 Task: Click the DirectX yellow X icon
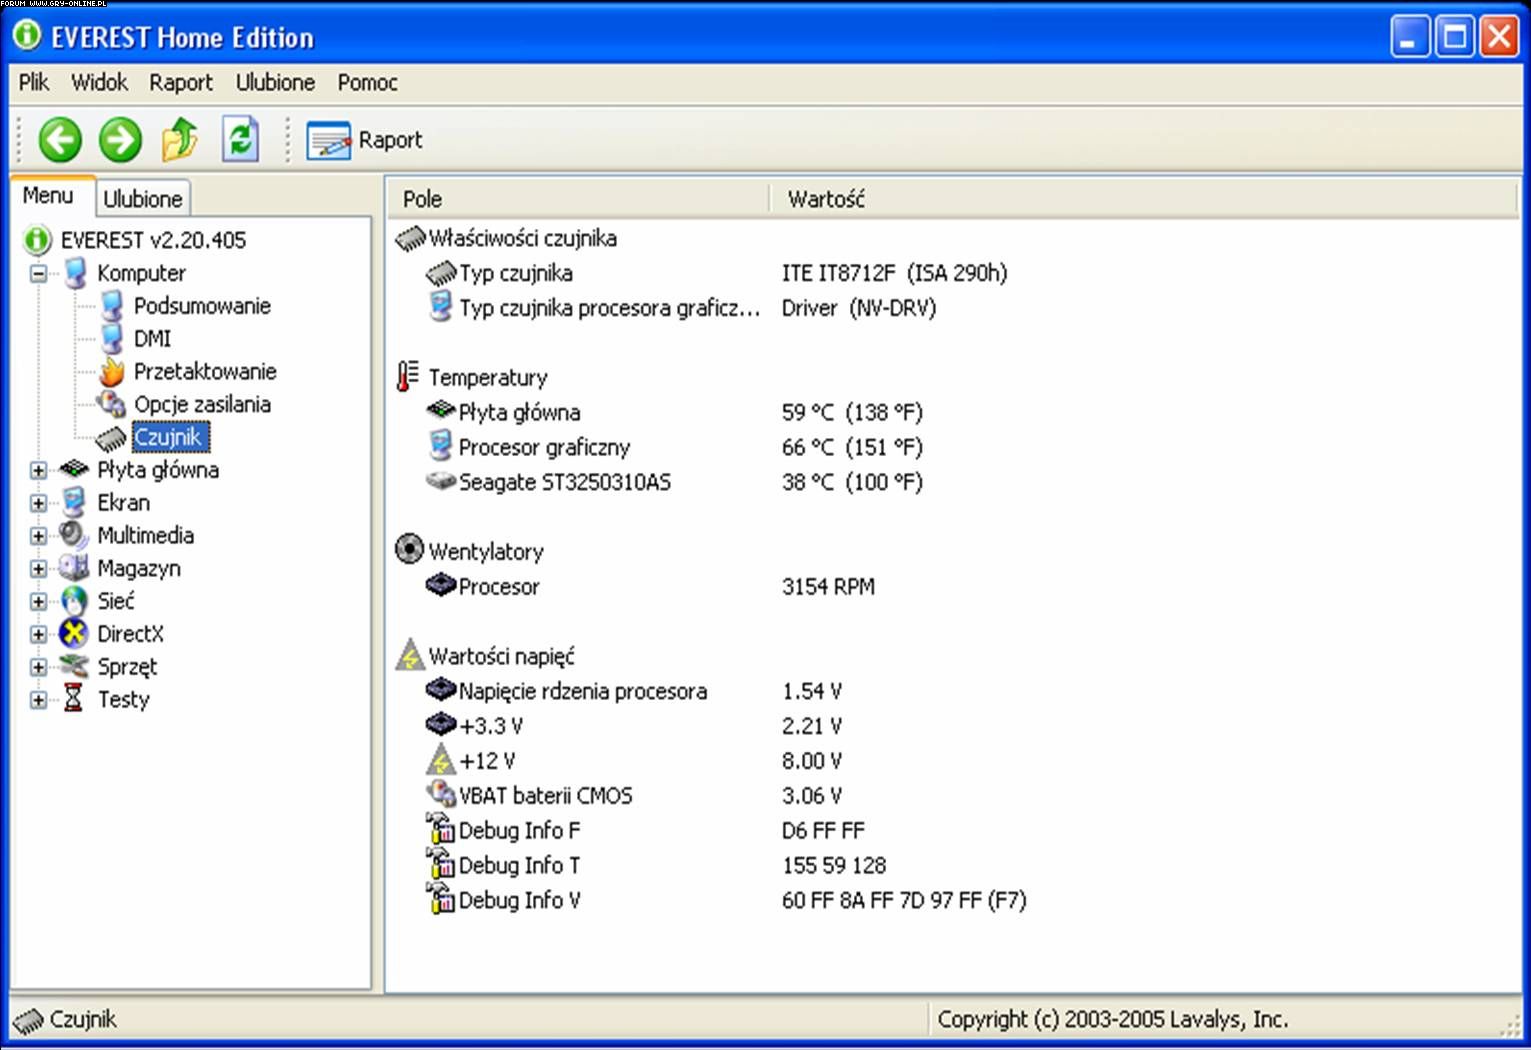(74, 633)
